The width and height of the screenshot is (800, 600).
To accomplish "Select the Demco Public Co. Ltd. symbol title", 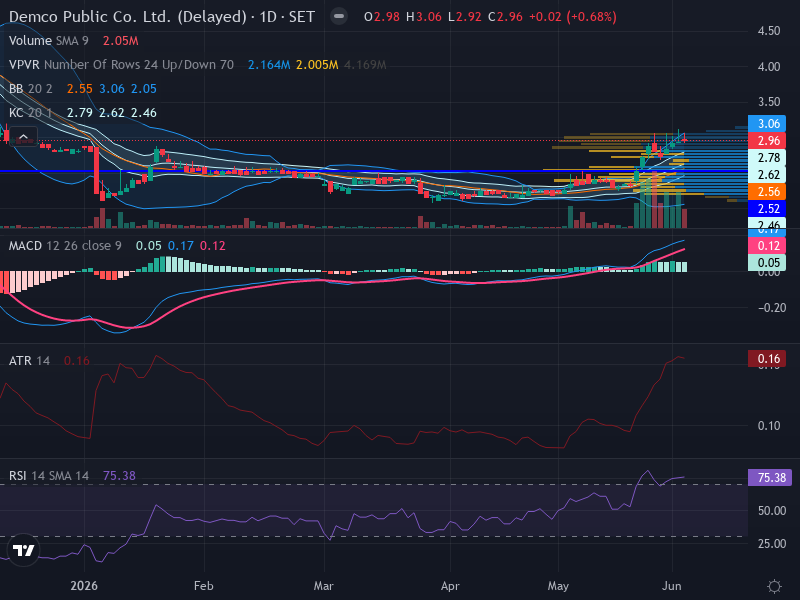I will [162, 17].
